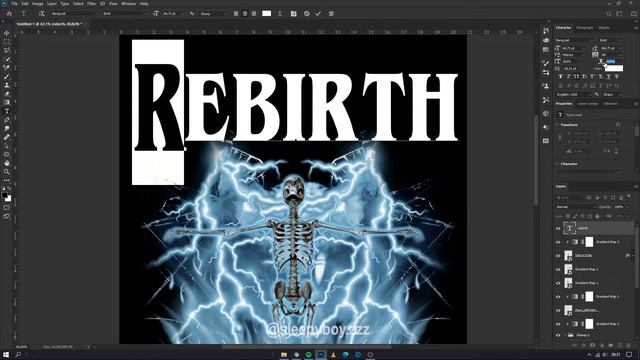Toggle Underline in Character panel
The image size is (640, 360).
click(x=609, y=77)
